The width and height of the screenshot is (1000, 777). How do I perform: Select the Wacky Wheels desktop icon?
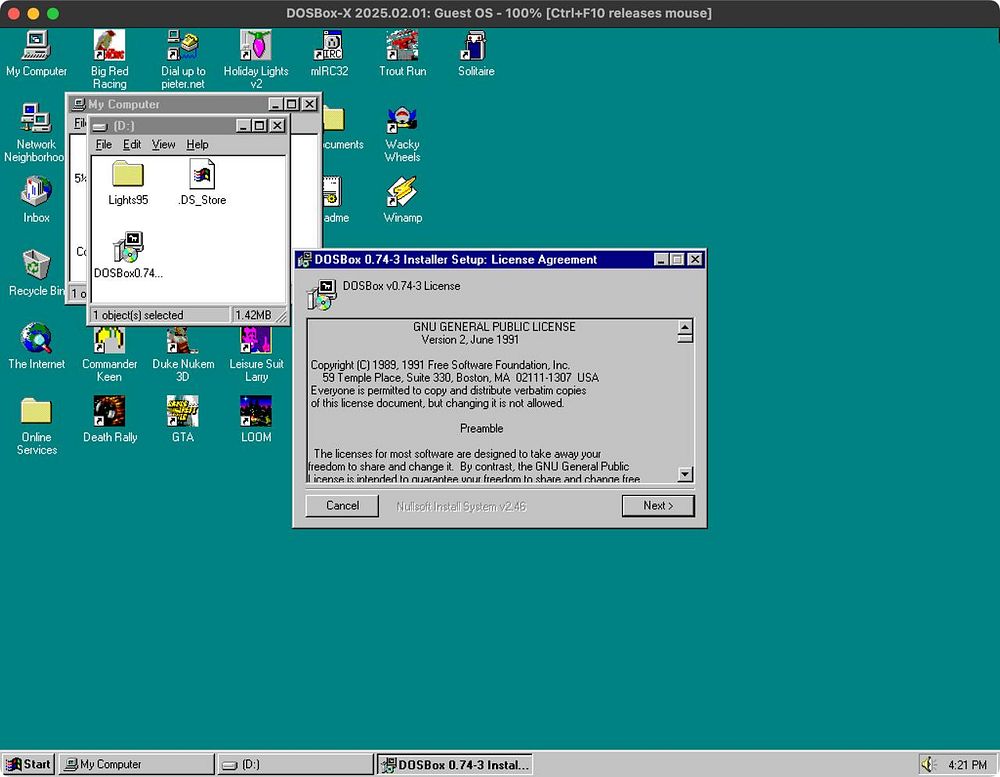tap(402, 121)
